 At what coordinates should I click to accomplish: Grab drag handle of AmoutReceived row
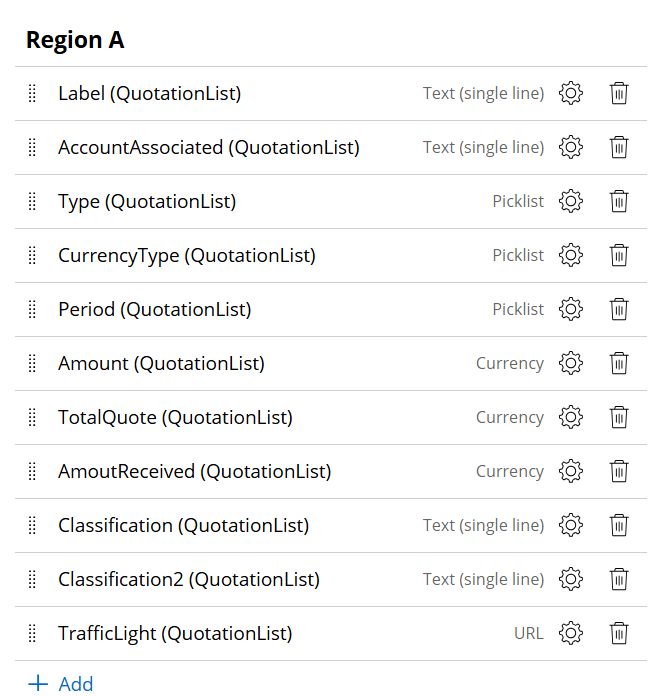click(32, 471)
